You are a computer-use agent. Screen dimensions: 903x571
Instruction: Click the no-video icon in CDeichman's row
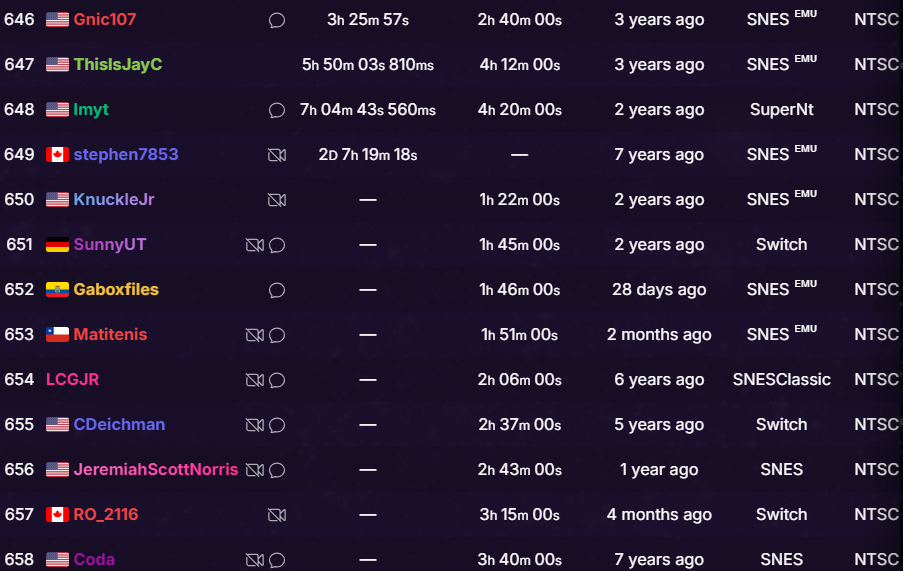click(254, 425)
